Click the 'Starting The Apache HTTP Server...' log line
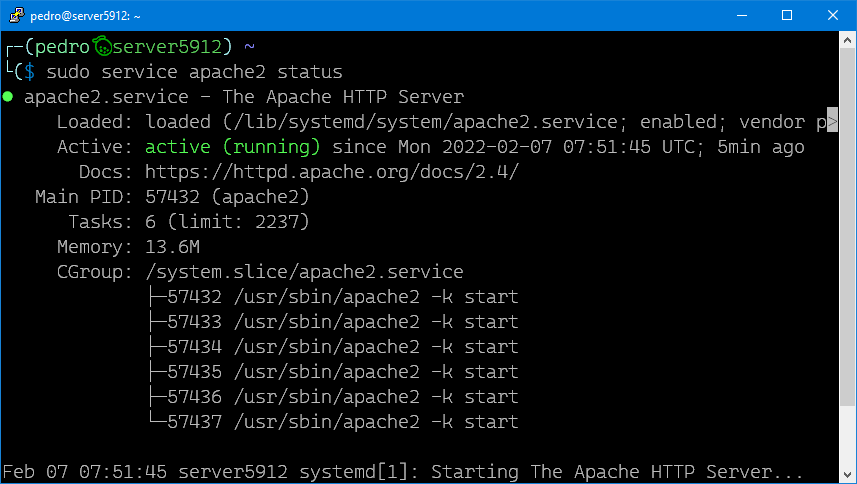 [403, 472]
